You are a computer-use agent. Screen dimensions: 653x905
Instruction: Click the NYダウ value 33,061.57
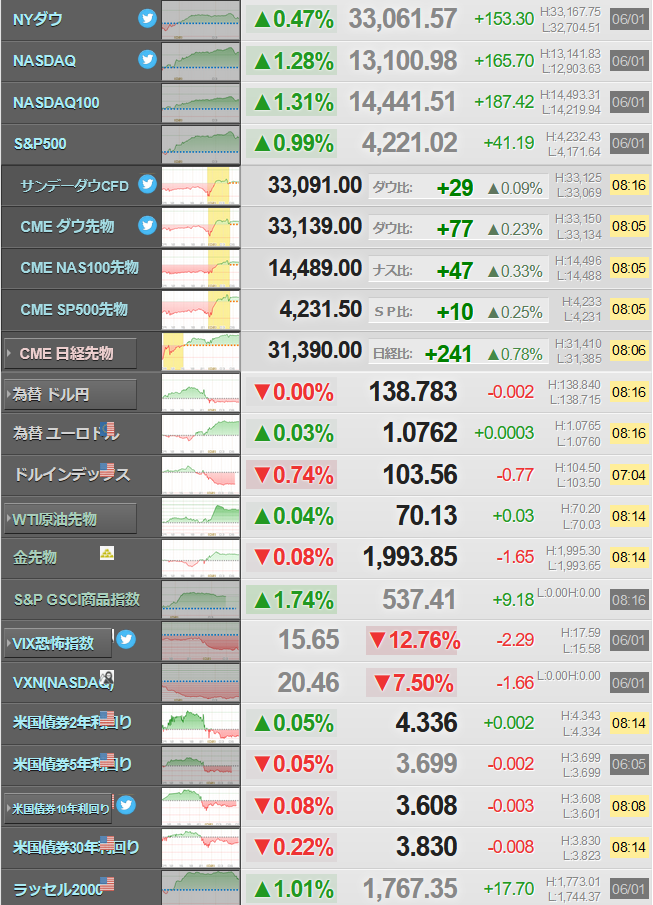pyautogui.click(x=402, y=20)
